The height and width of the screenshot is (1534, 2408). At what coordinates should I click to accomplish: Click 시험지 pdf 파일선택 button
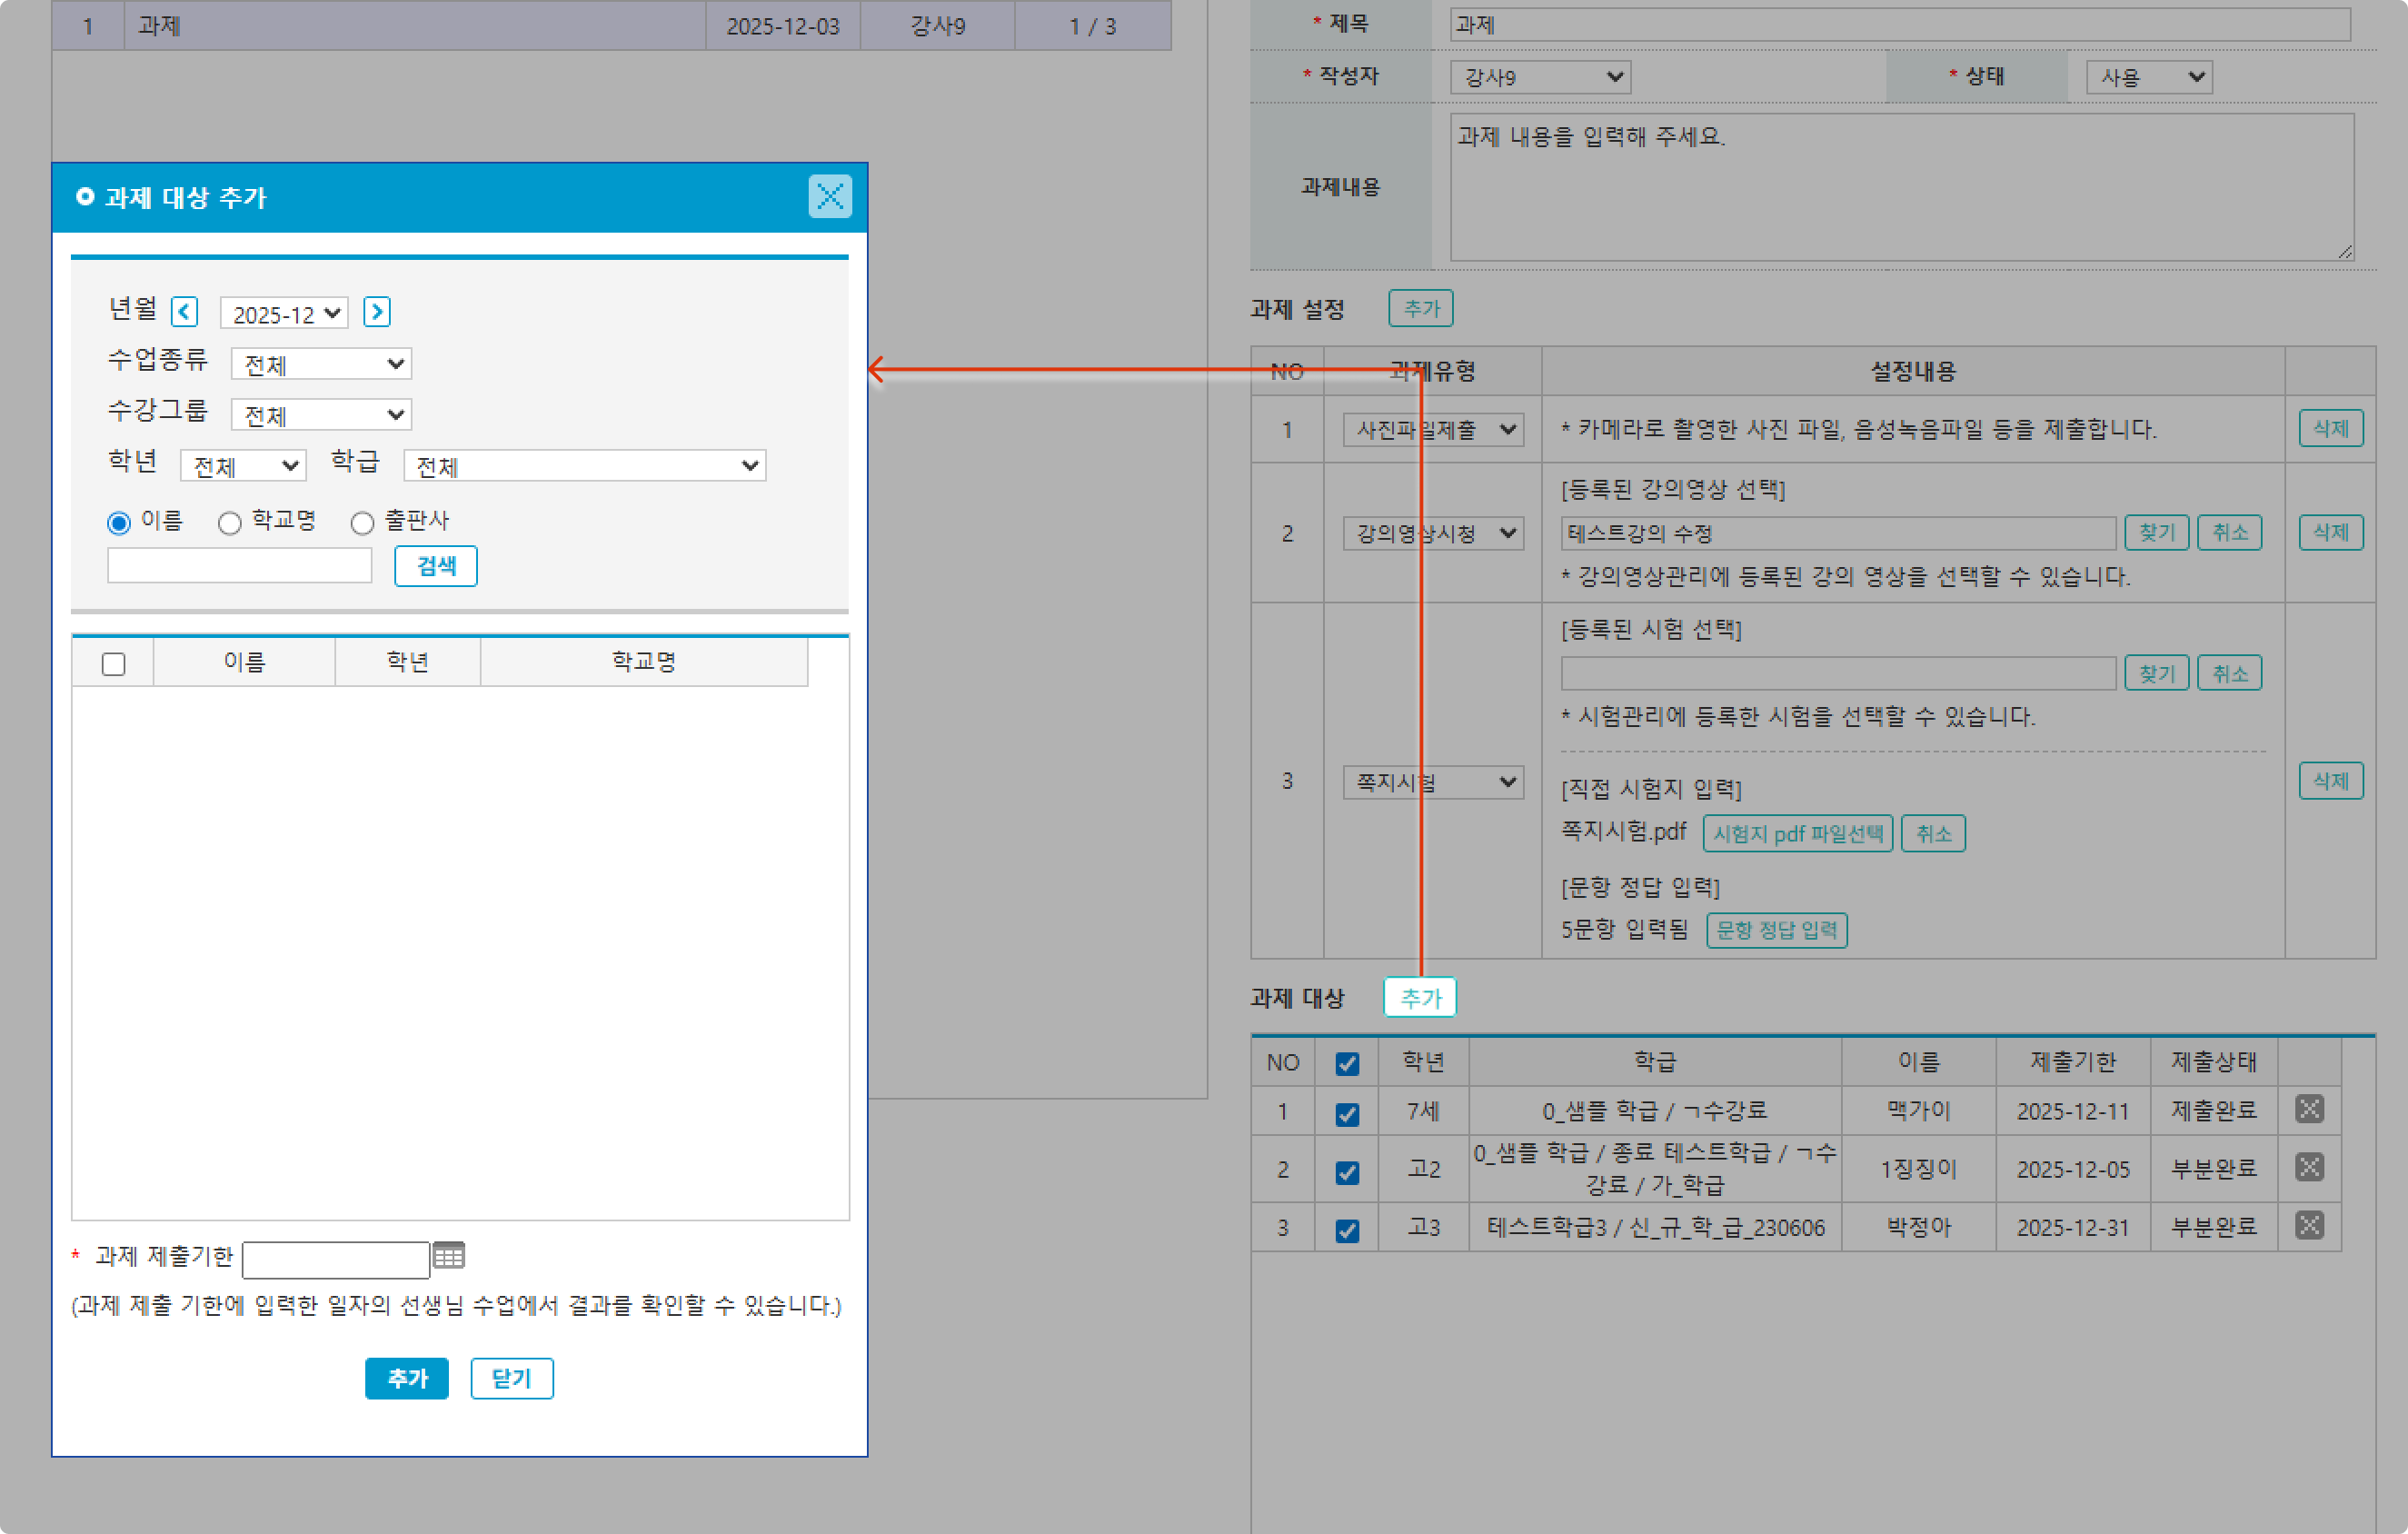1797,833
